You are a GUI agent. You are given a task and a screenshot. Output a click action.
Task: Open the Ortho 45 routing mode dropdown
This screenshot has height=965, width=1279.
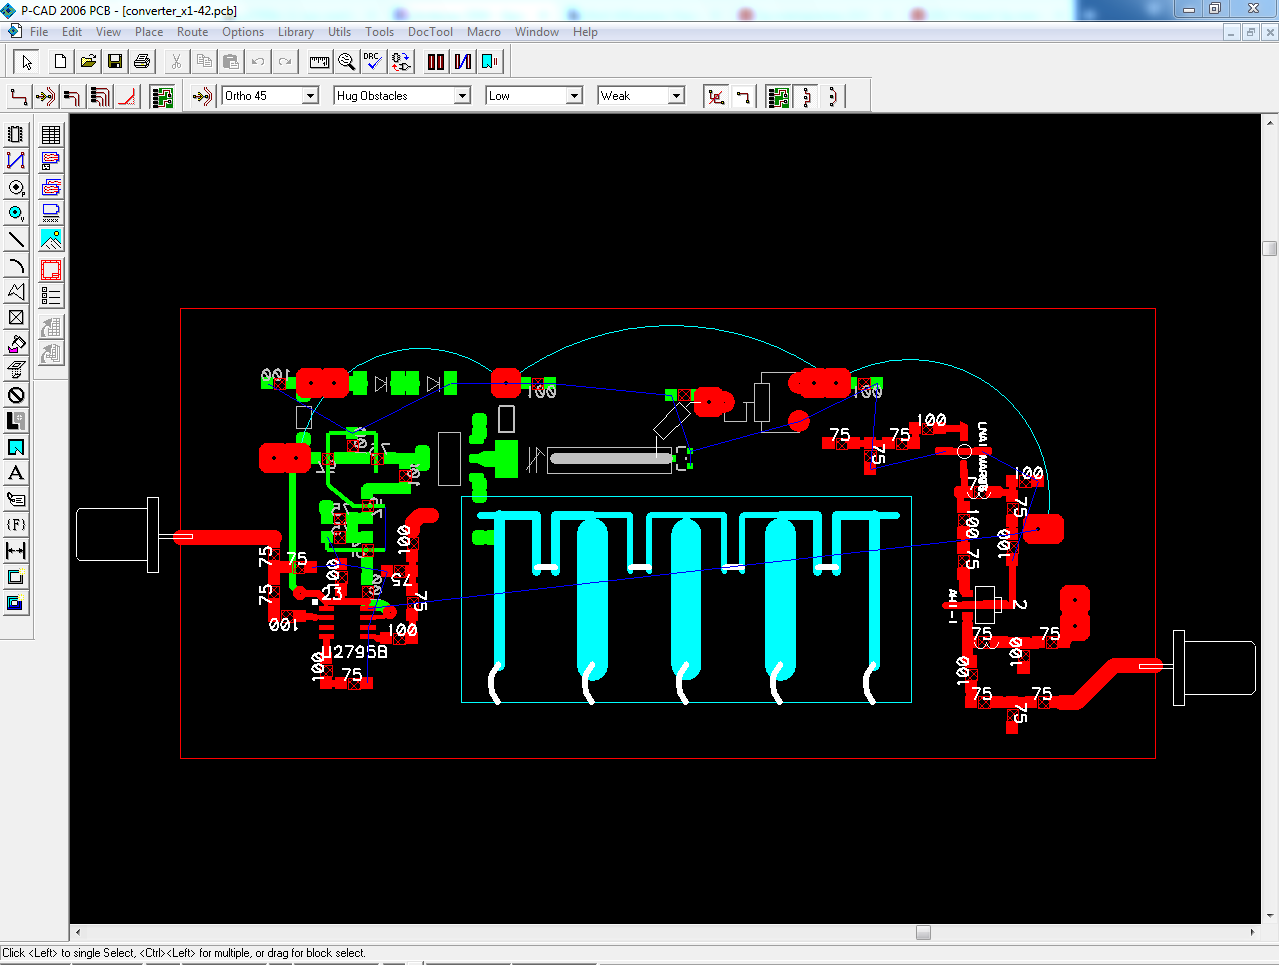tap(310, 96)
